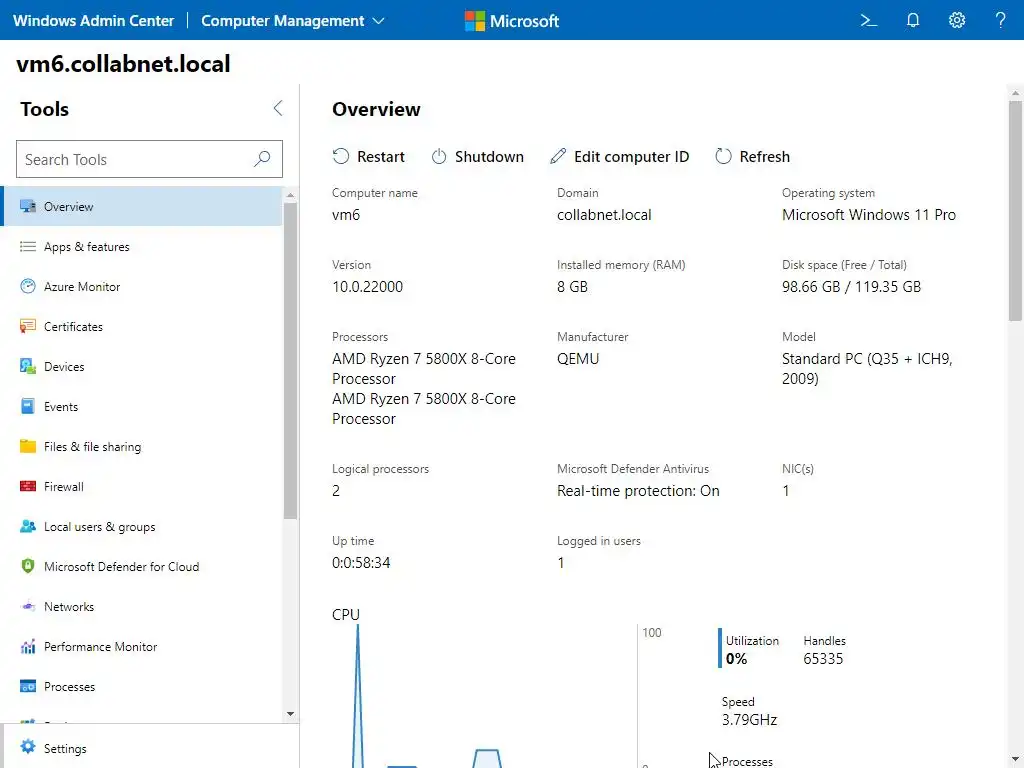Click the Shutdown power icon
Image resolution: width=1024 pixels, height=768 pixels.
pos(439,156)
